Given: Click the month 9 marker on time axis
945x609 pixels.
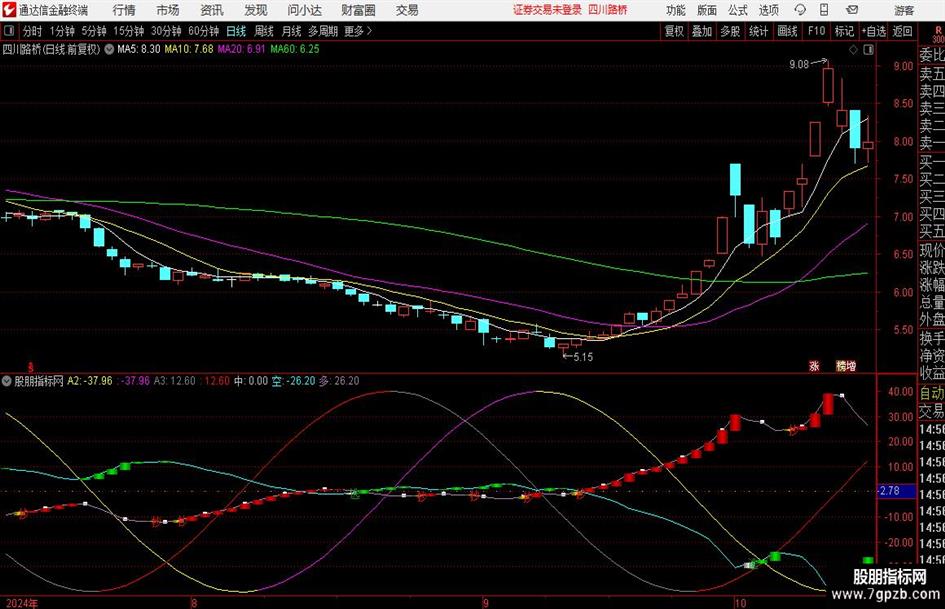Looking at the screenshot, I should click(486, 603).
